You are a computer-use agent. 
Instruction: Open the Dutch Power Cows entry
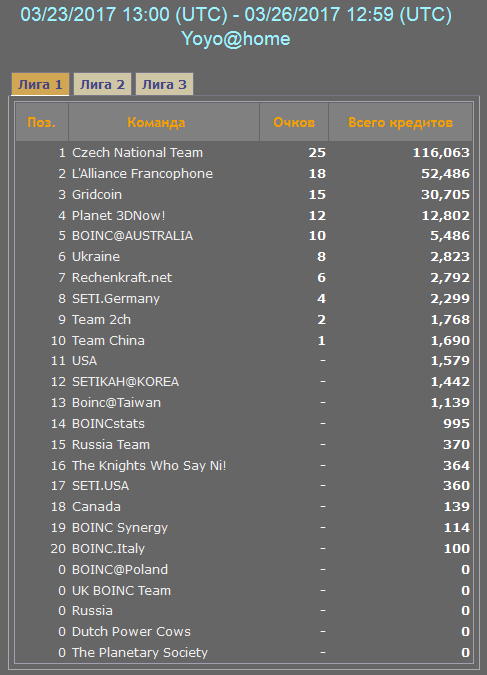[x=131, y=632]
